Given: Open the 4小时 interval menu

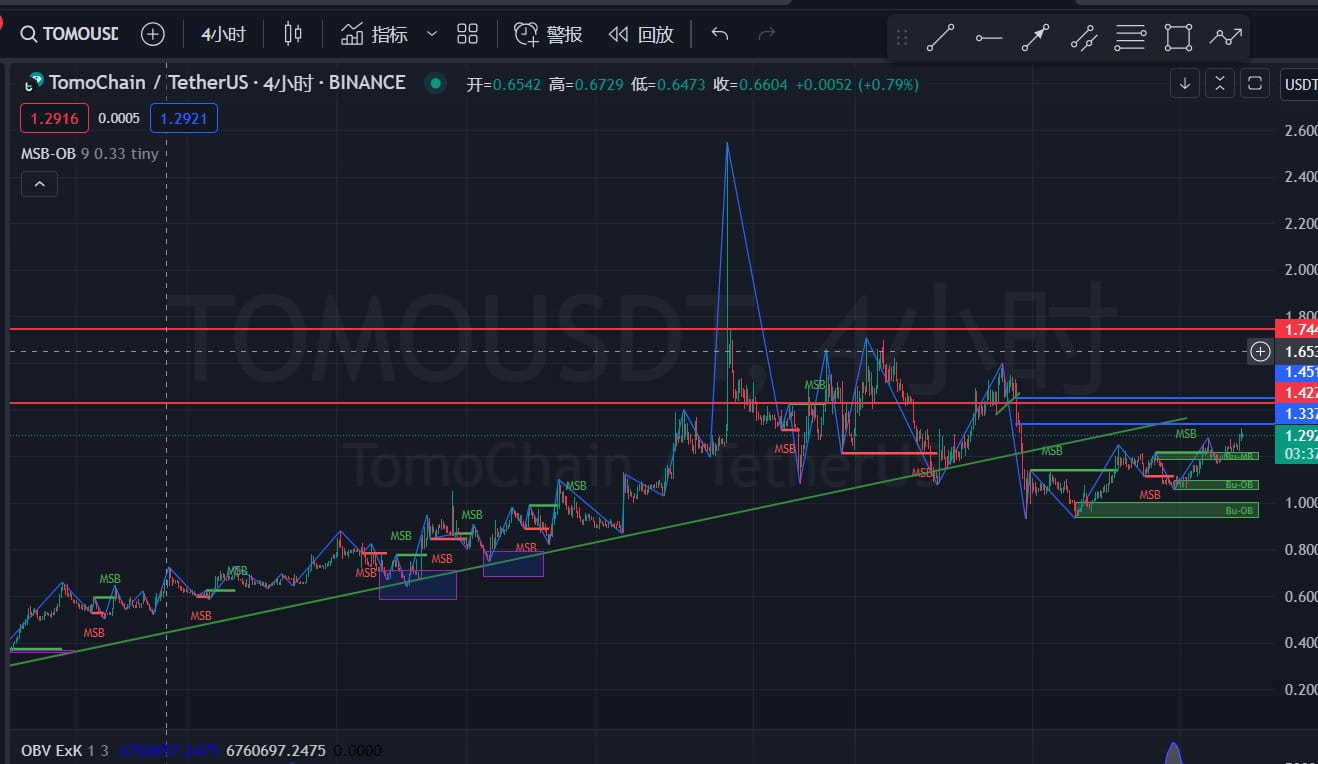Looking at the screenshot, I should coord(223,35).
